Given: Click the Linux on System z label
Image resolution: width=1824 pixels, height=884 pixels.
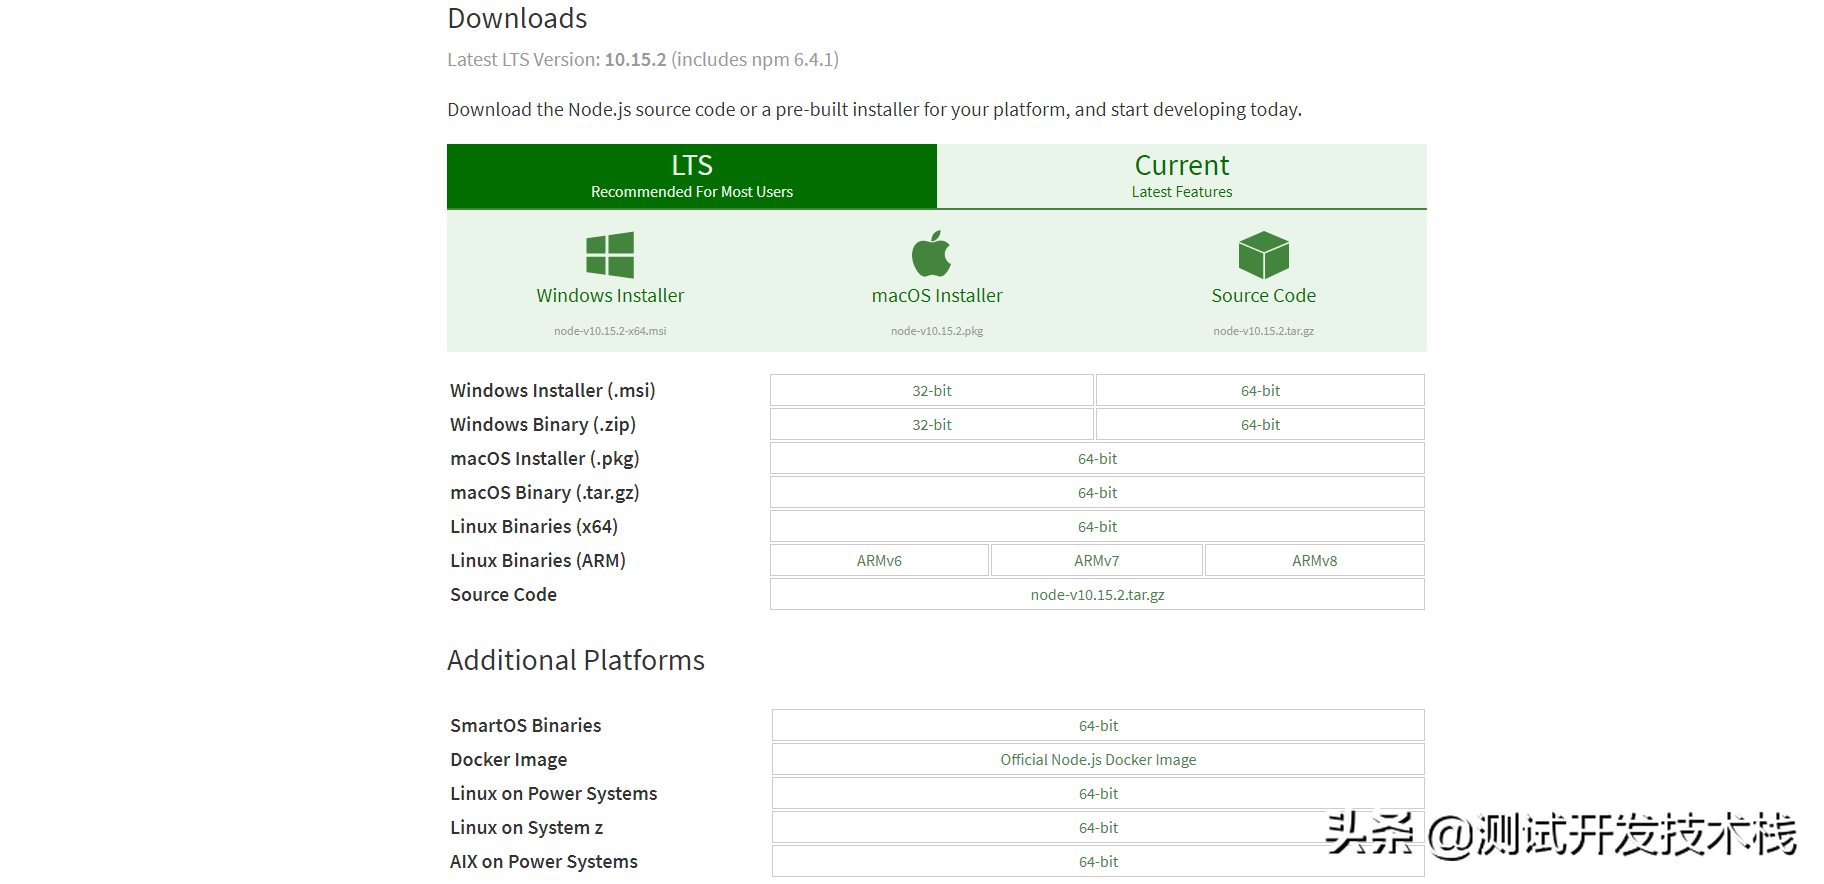Looking at the screenshot, I should point(527,827).
